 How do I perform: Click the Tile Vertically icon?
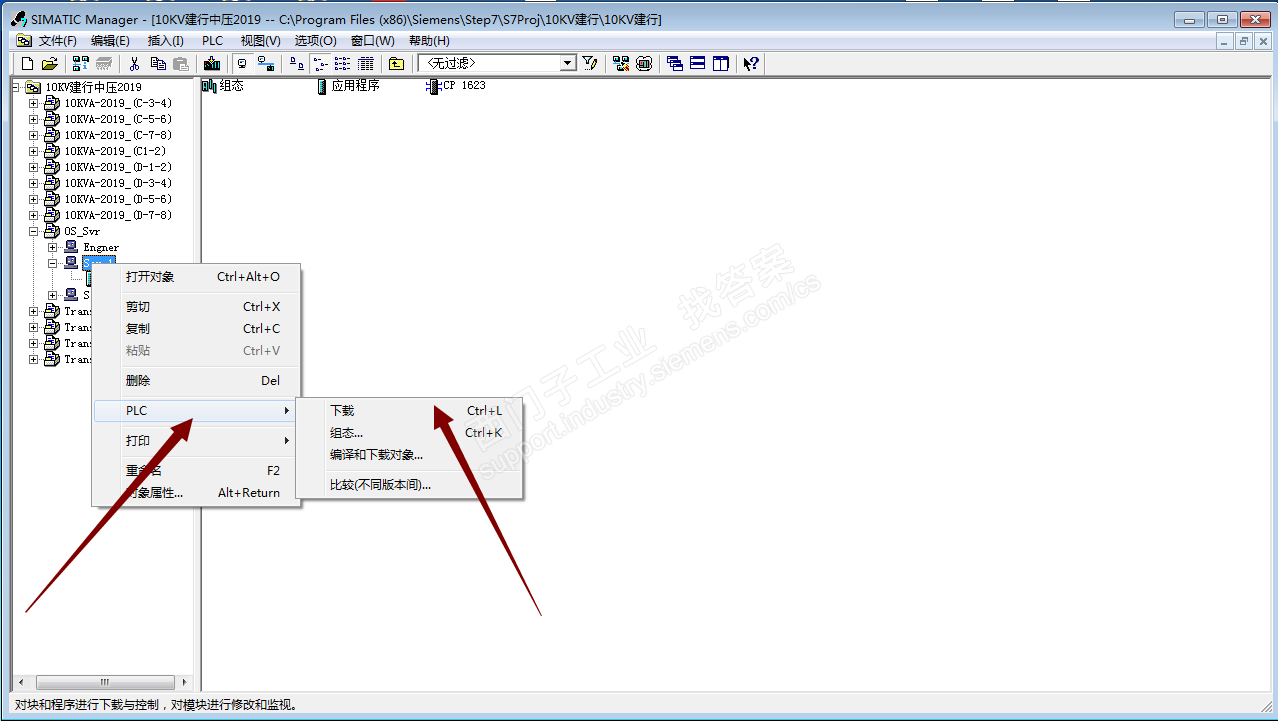(x=720, y=63)
